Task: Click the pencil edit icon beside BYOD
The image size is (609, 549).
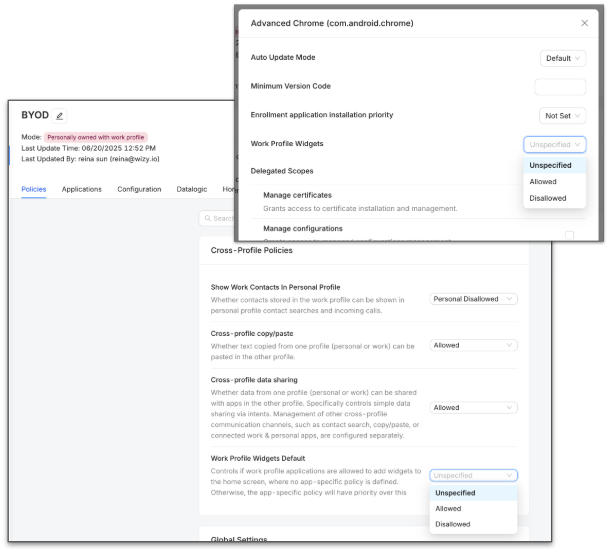Action: tap(59, 116)
